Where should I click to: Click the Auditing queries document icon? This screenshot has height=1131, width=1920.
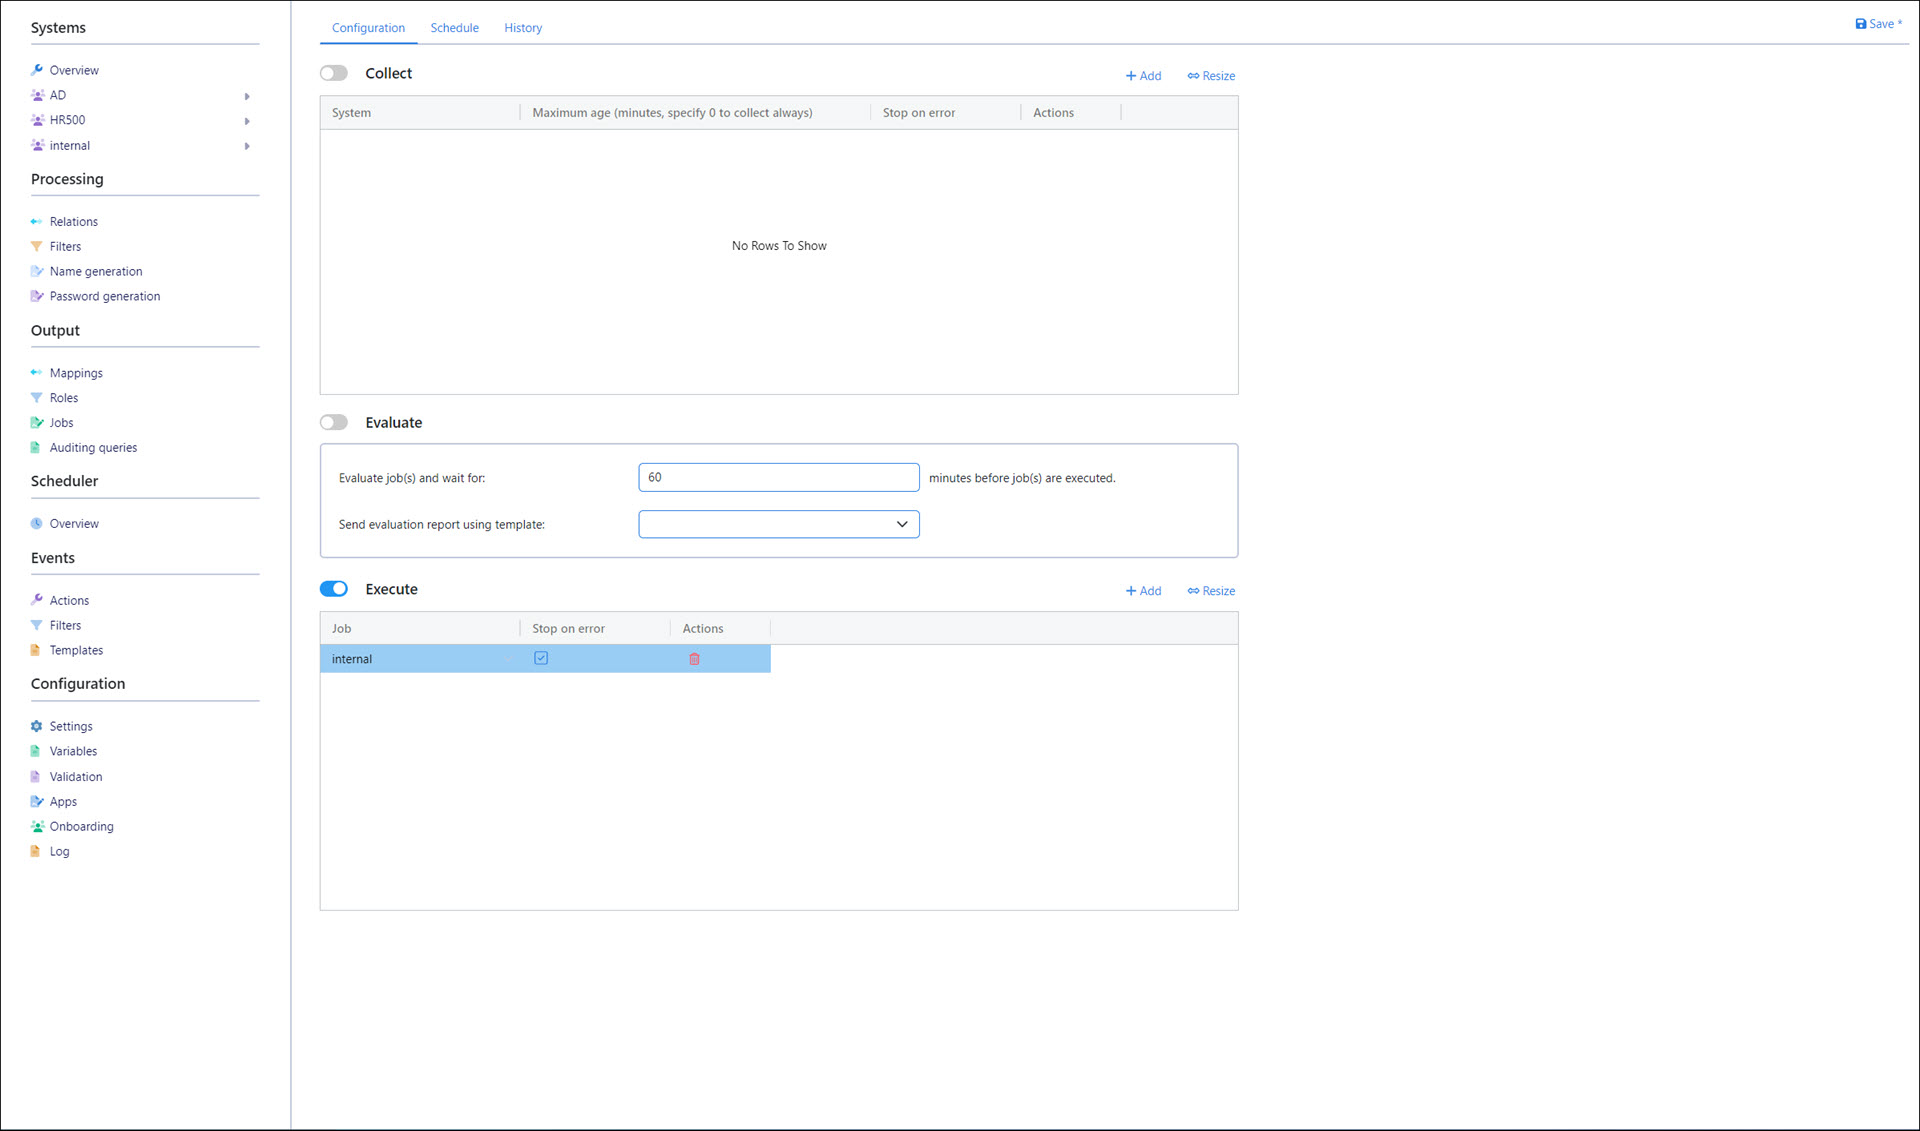pyautogui.click(x=36, y=448)
